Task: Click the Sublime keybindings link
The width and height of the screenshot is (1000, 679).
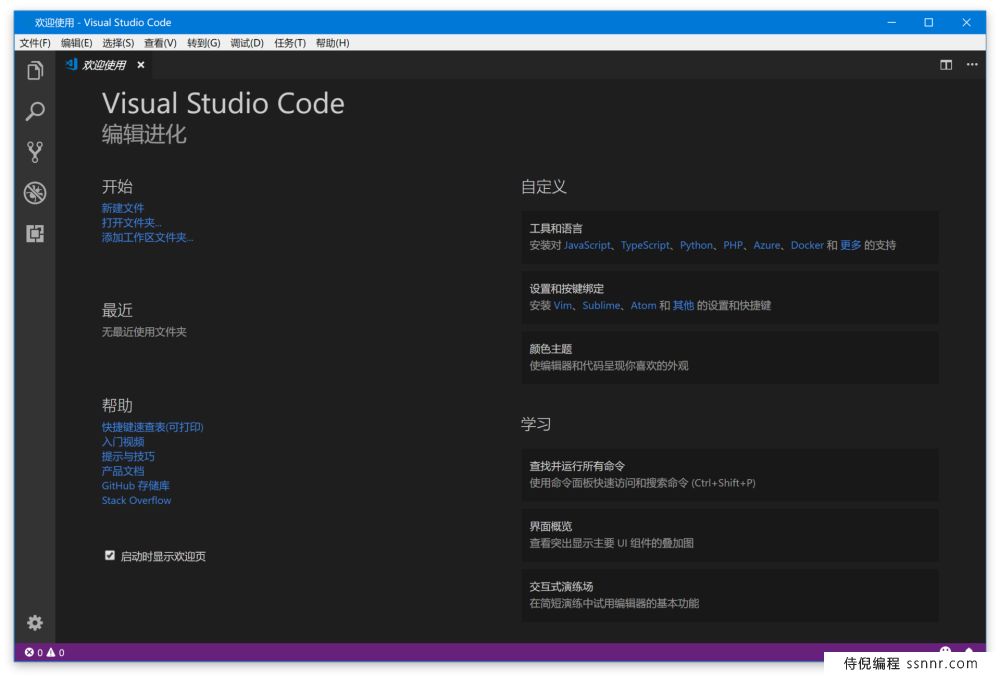Action: (x=601, y=305)
